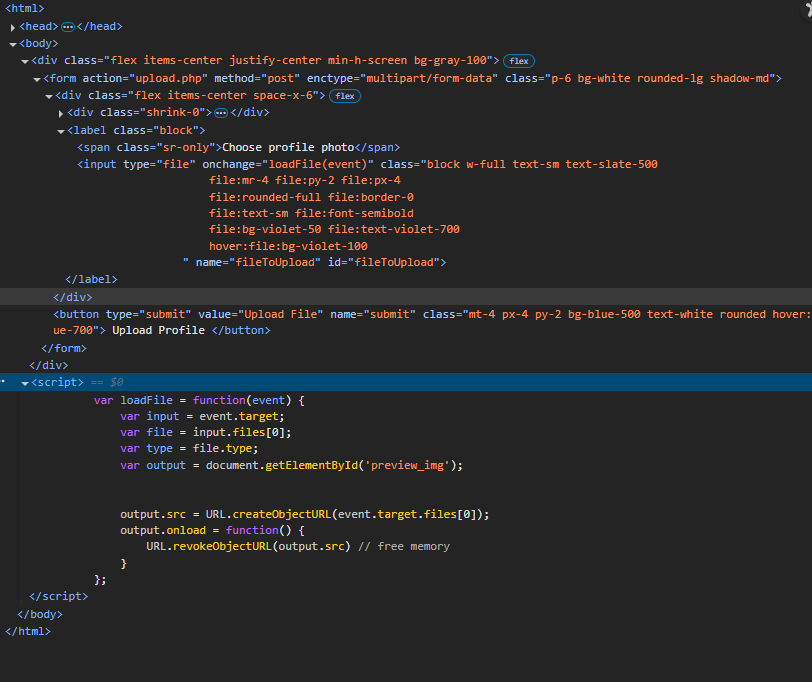The height and width of the screenshot is (682, 812).
Task: Click 'output.onload = function()' line
Action: pyautogui.click(x=212, y=530)
